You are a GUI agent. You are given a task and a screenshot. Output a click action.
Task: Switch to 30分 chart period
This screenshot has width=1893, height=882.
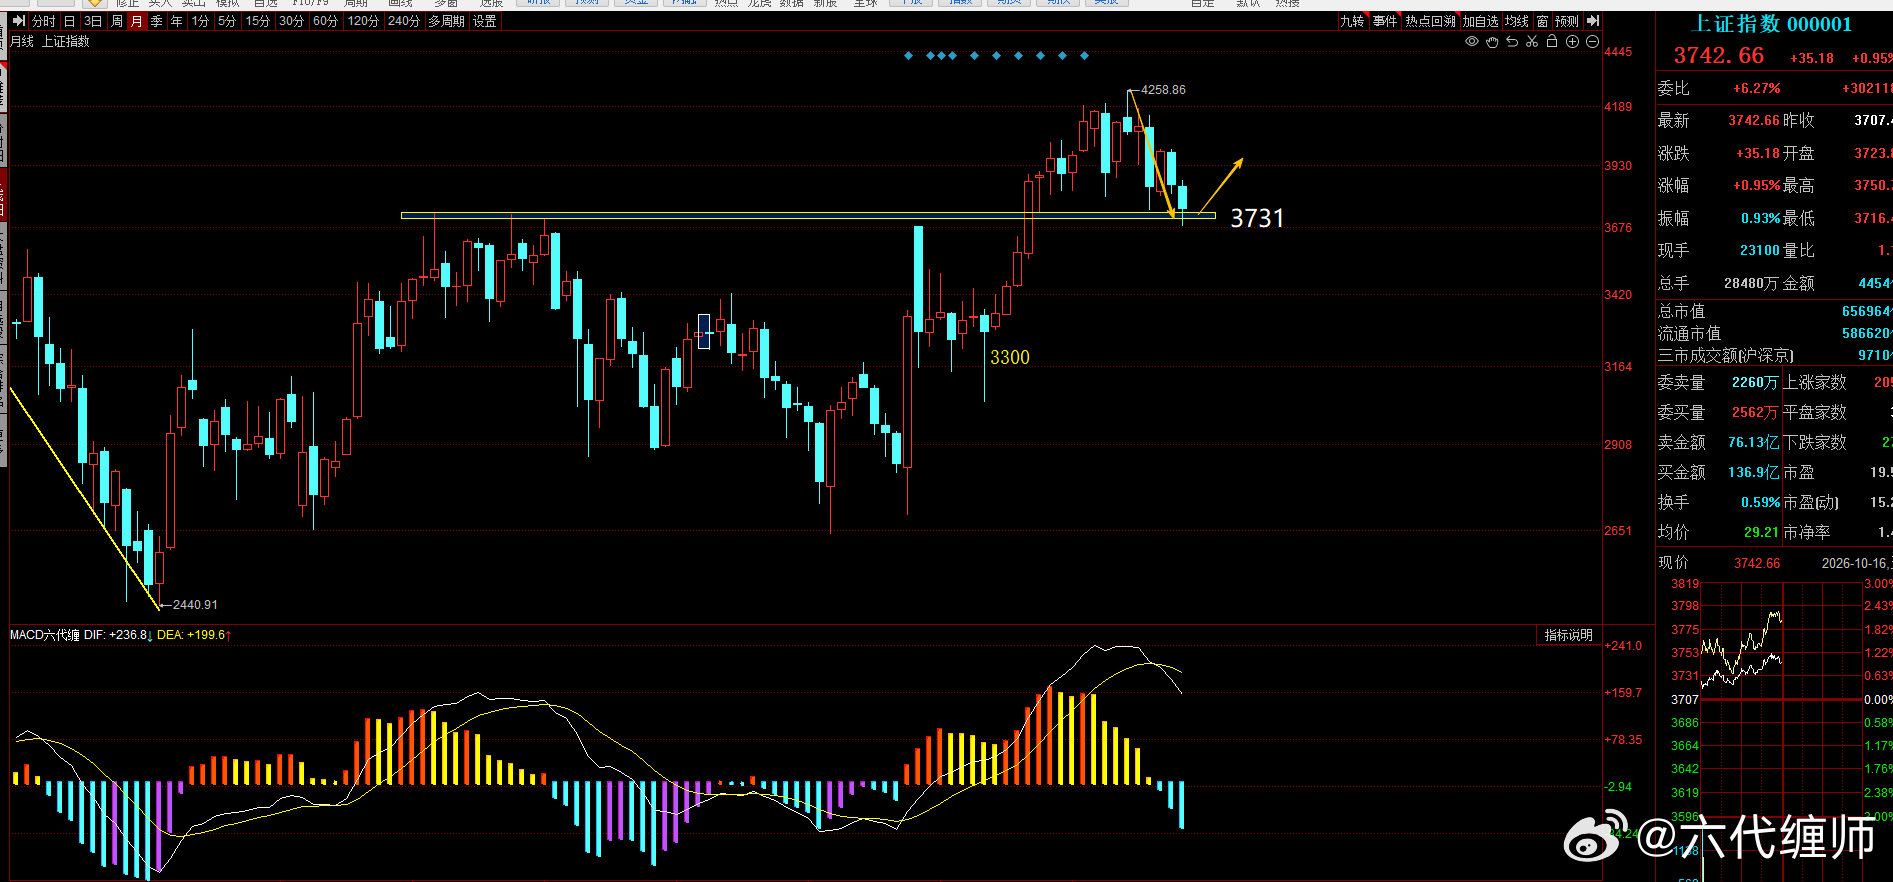292,21
